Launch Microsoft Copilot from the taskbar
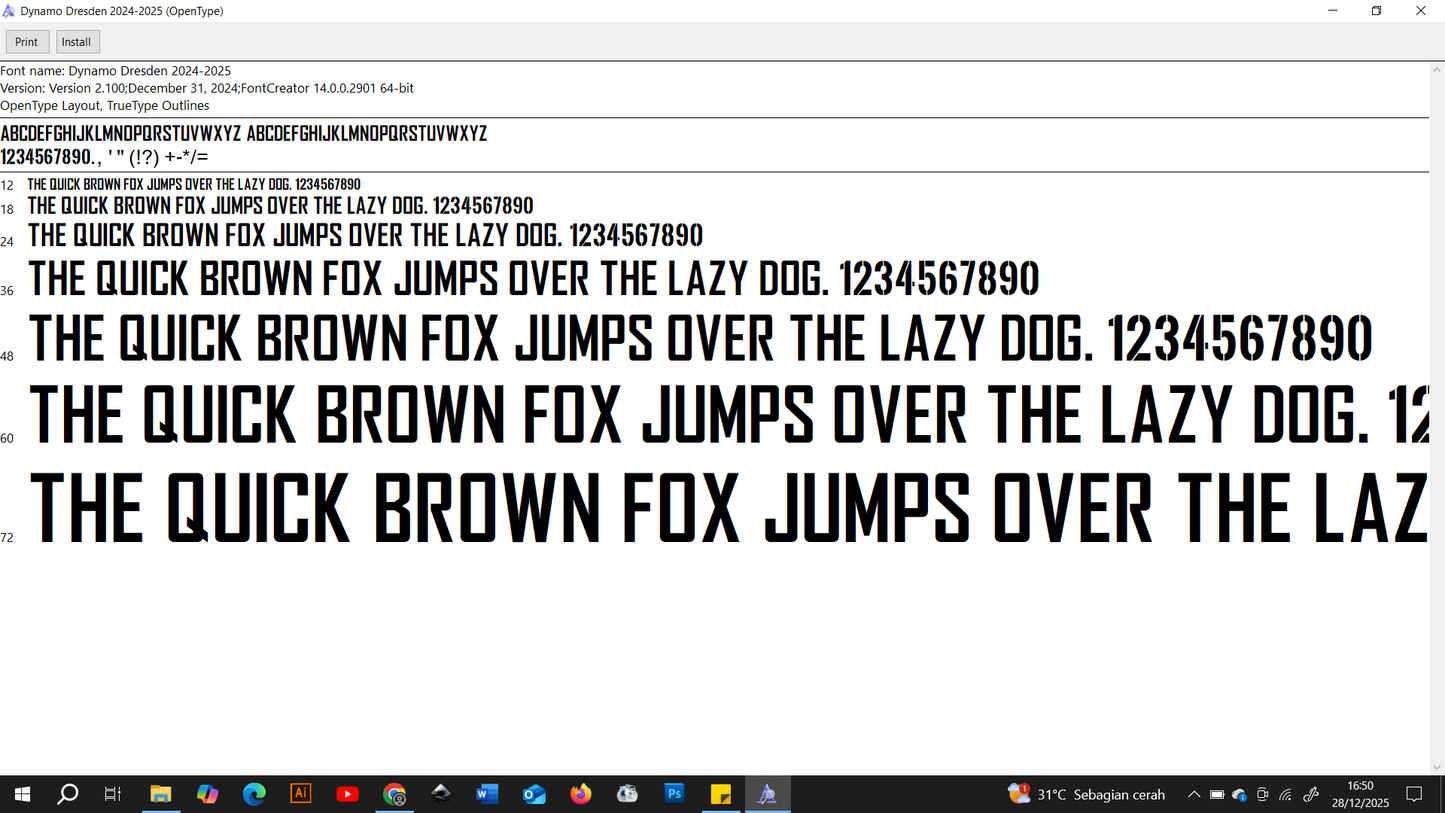1445x813 pixels. [x=207, y=795]
